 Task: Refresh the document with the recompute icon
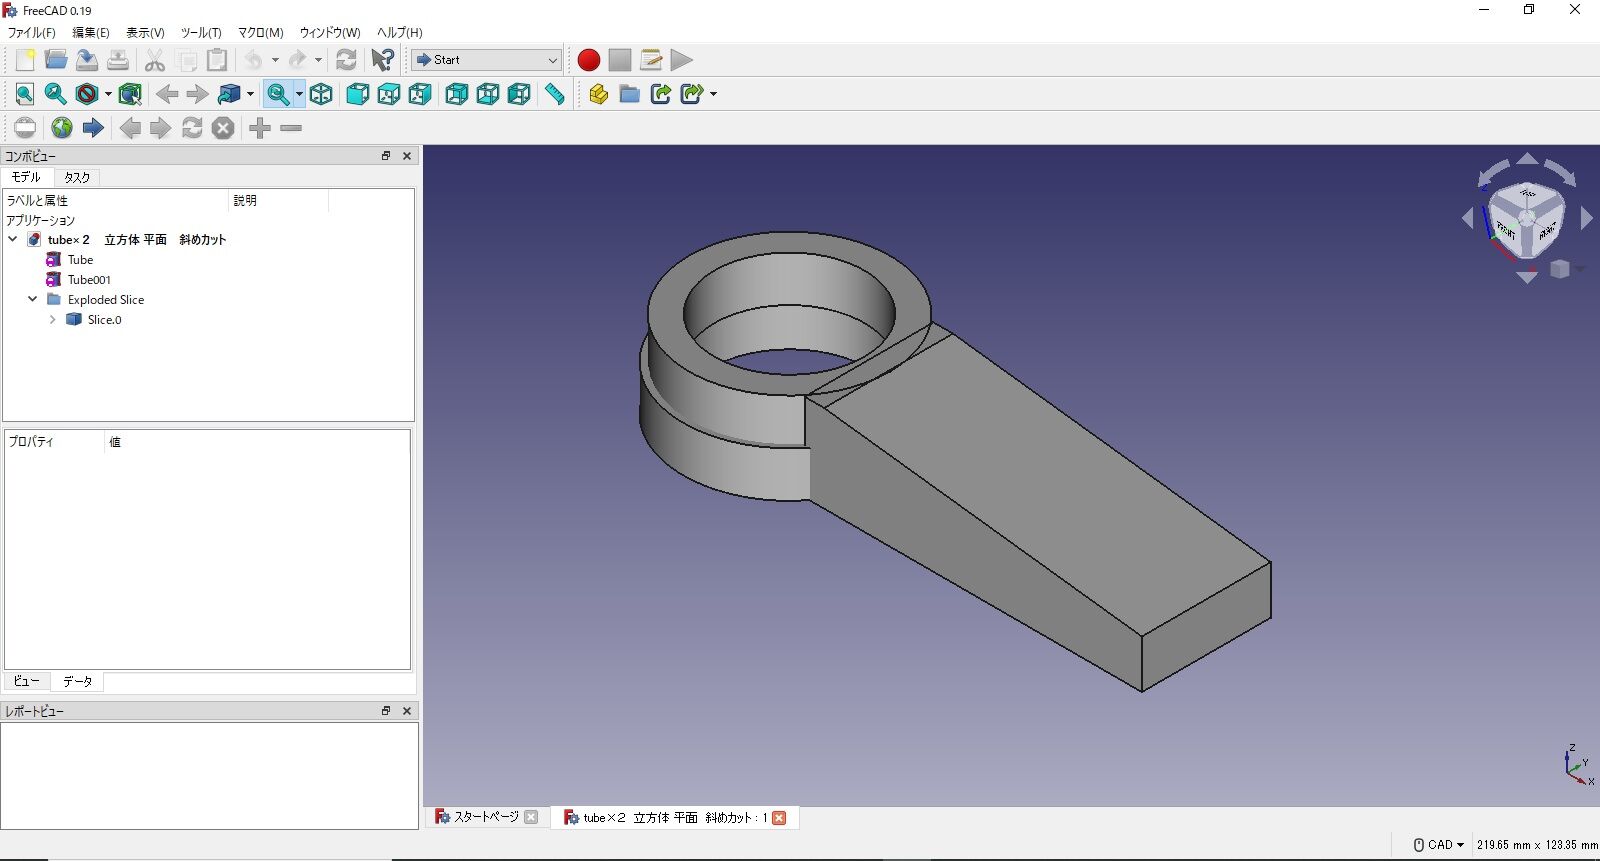346,60
